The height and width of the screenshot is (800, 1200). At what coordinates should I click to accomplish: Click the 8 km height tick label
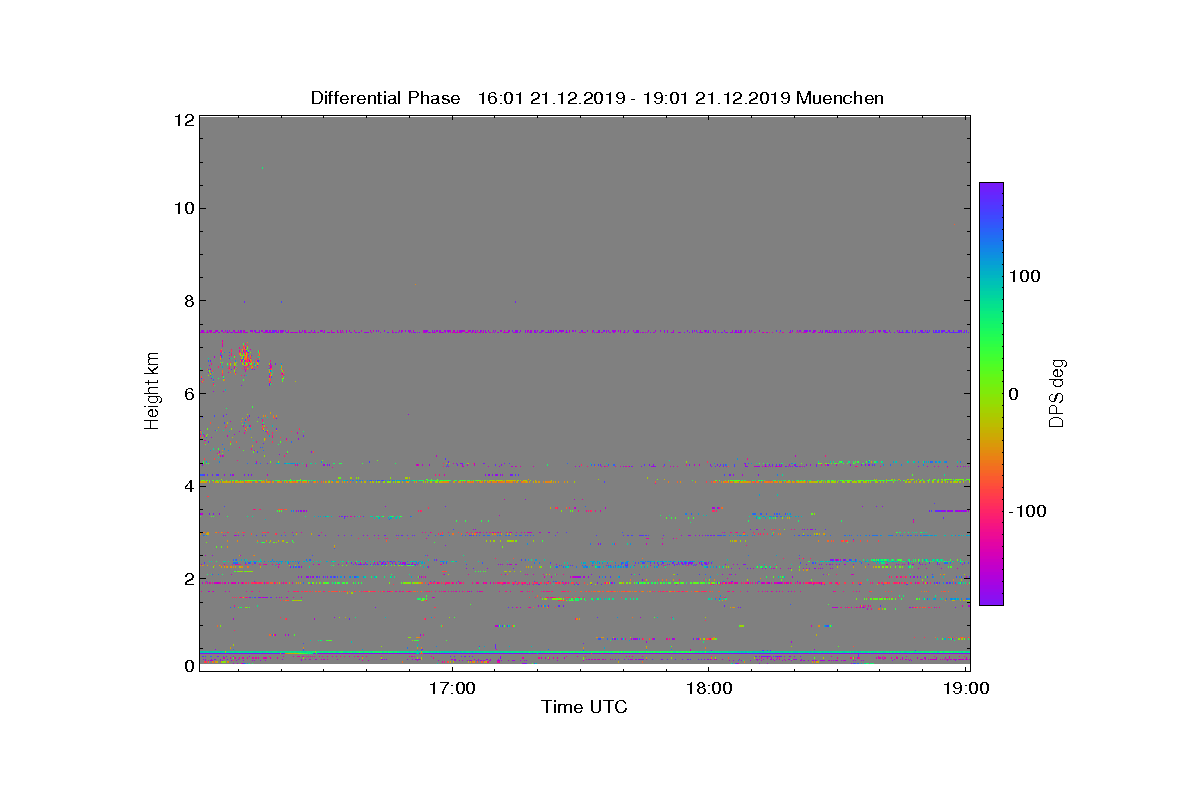(x=188, y=301)
